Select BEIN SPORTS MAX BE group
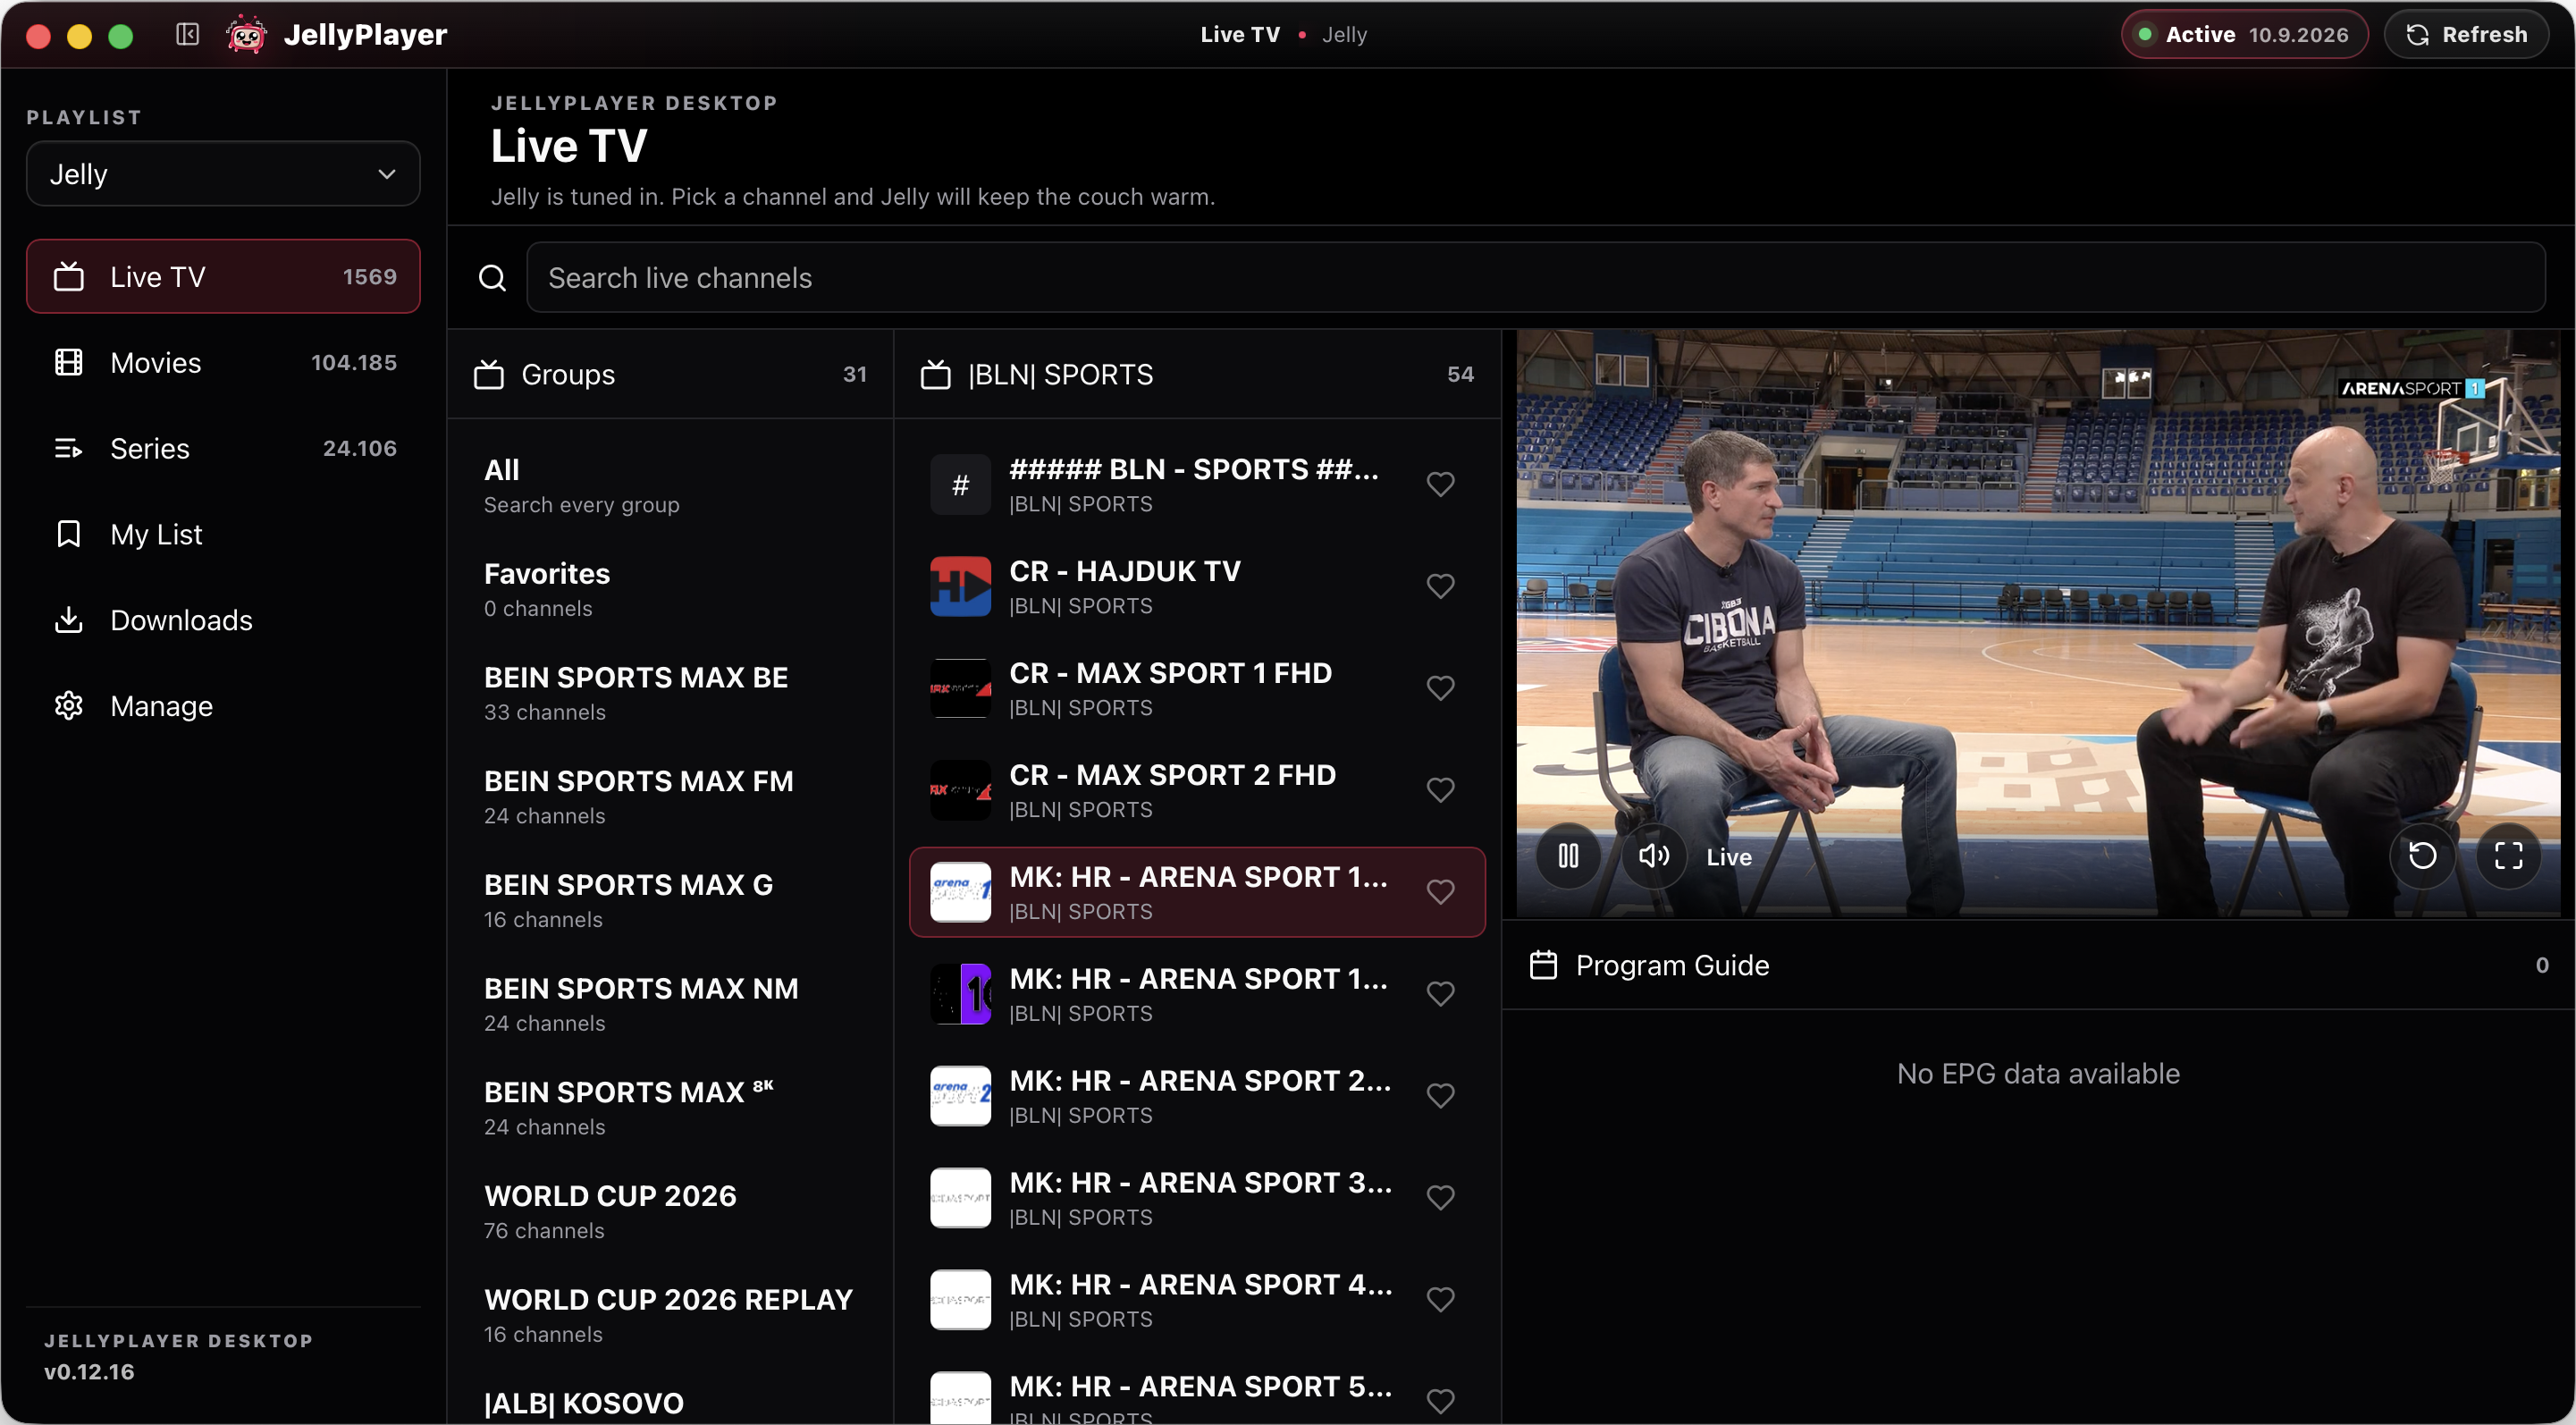Image resolution: width=2576 pixels, height=1425 pixels. [670, 694]
